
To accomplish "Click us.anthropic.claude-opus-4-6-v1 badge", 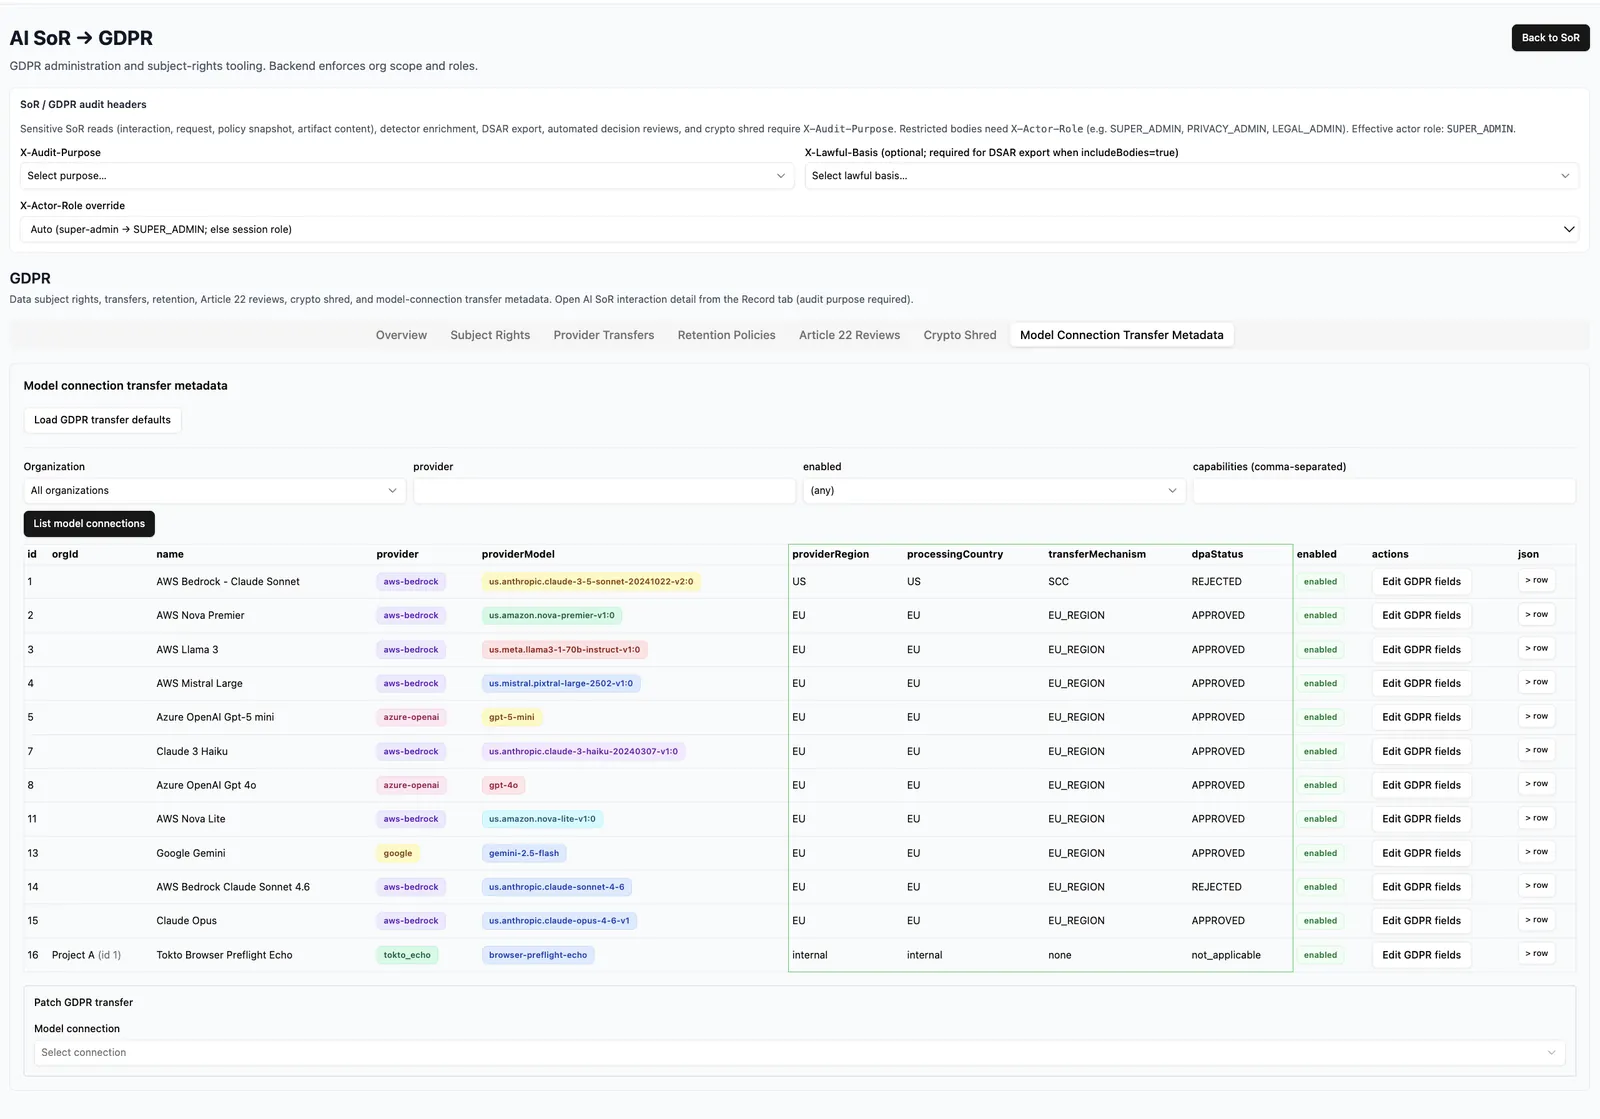I will (x=559, y=921).
